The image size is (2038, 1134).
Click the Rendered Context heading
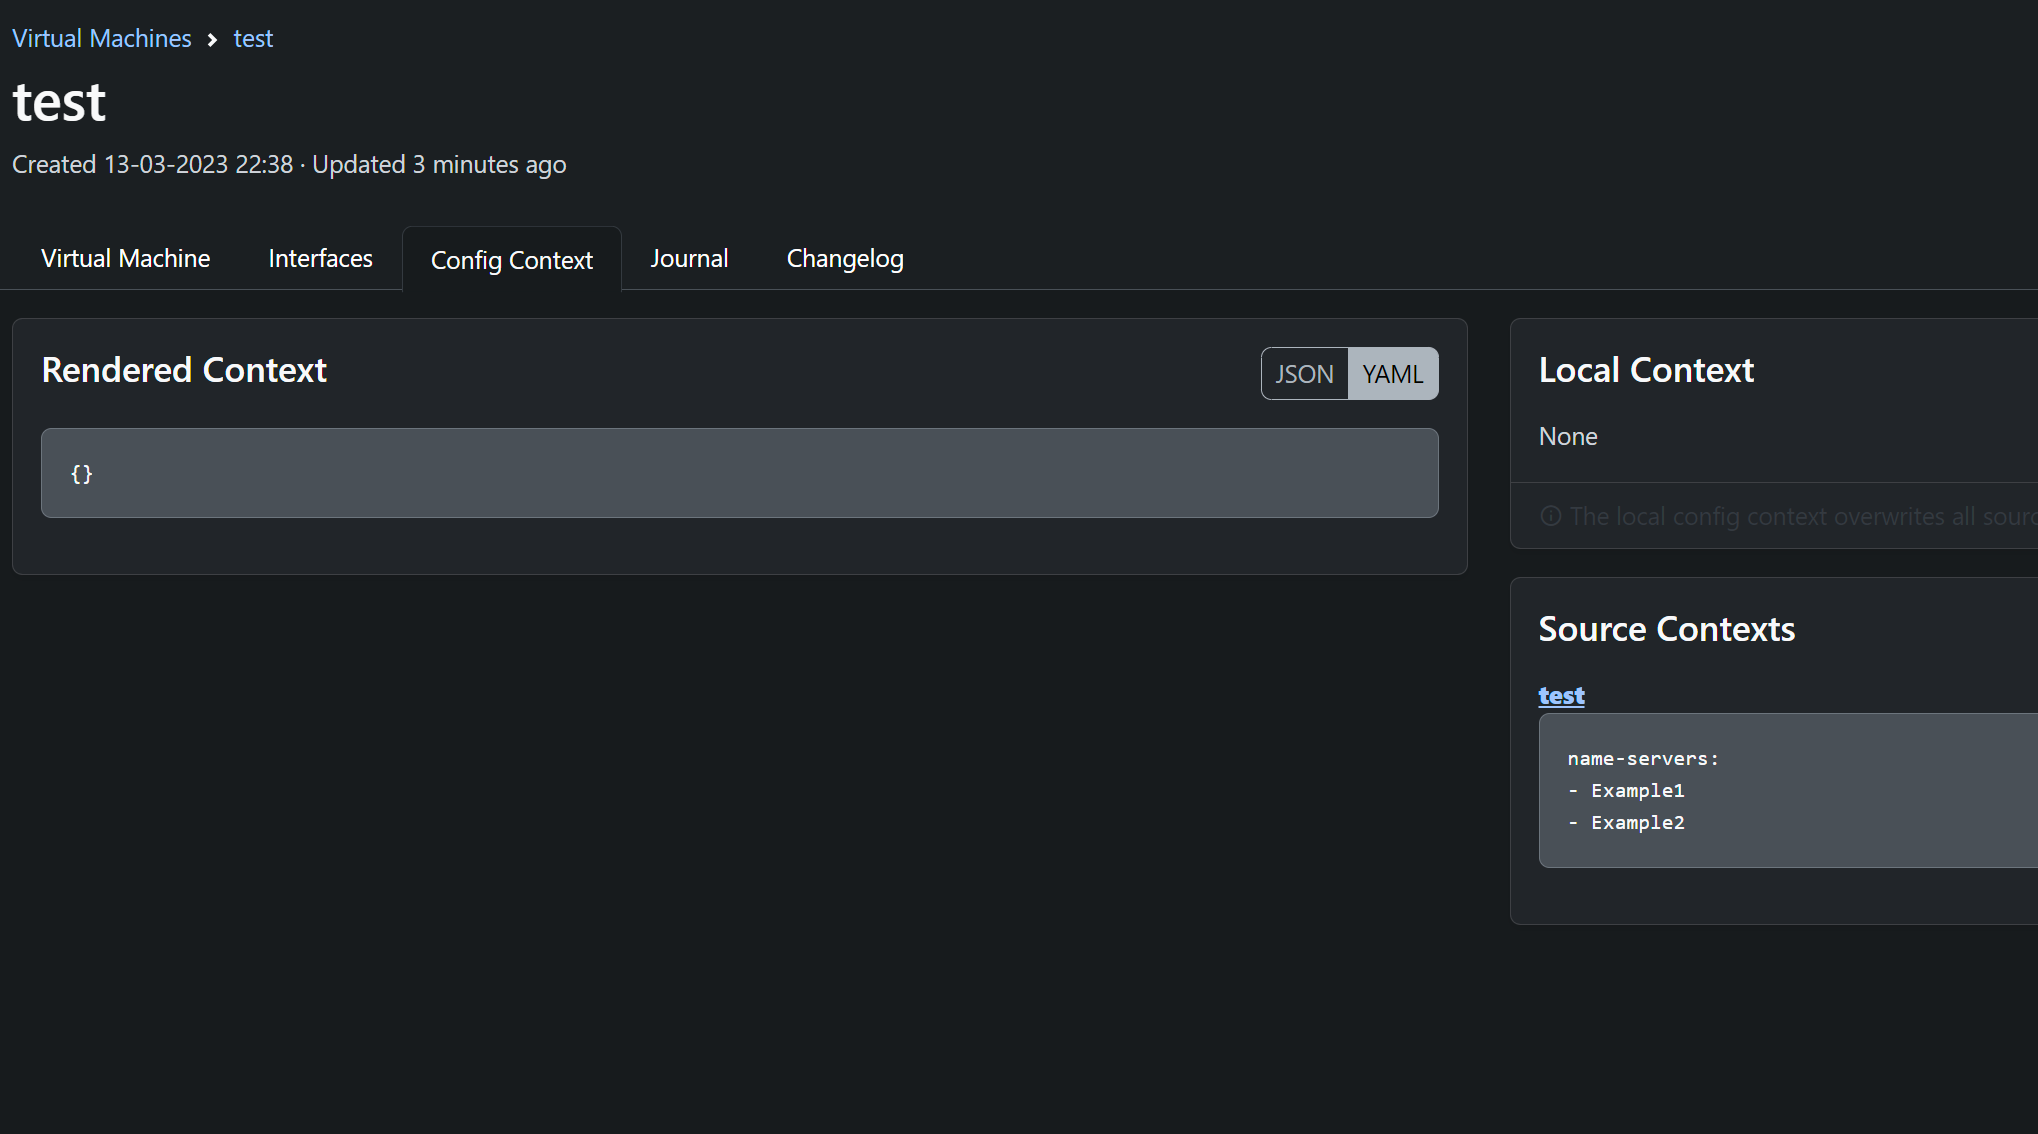(184, 370)
